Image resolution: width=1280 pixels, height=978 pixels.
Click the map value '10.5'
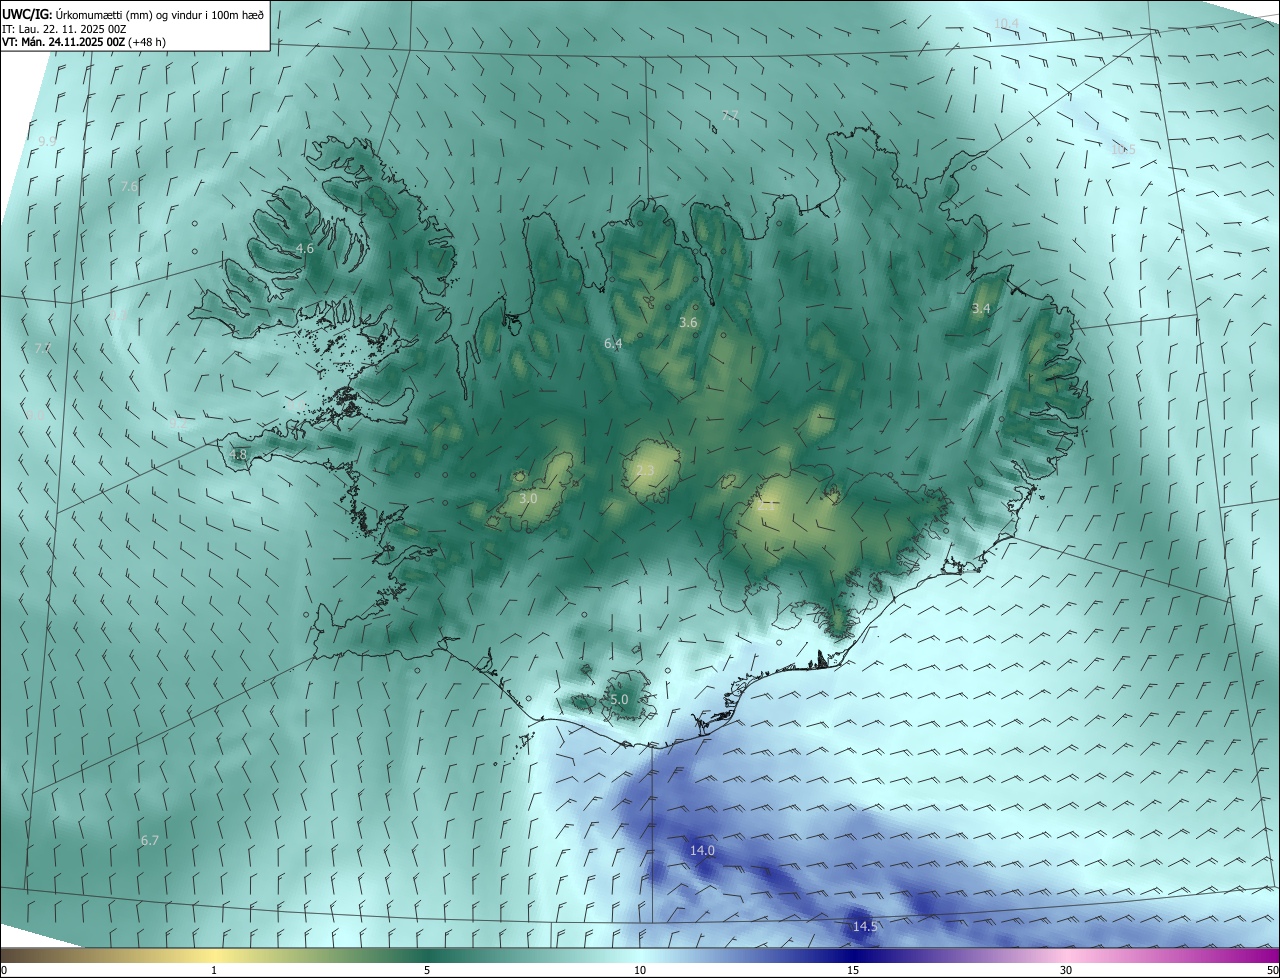click(x=1123, y=150)
